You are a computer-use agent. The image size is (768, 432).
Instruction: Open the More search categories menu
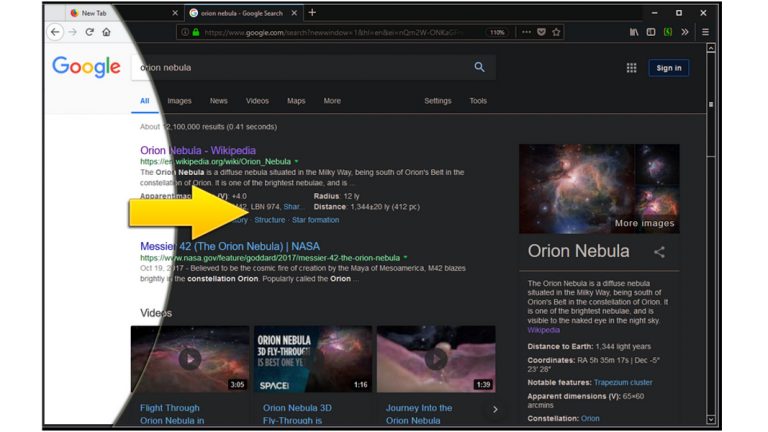[x=332, y=101]
